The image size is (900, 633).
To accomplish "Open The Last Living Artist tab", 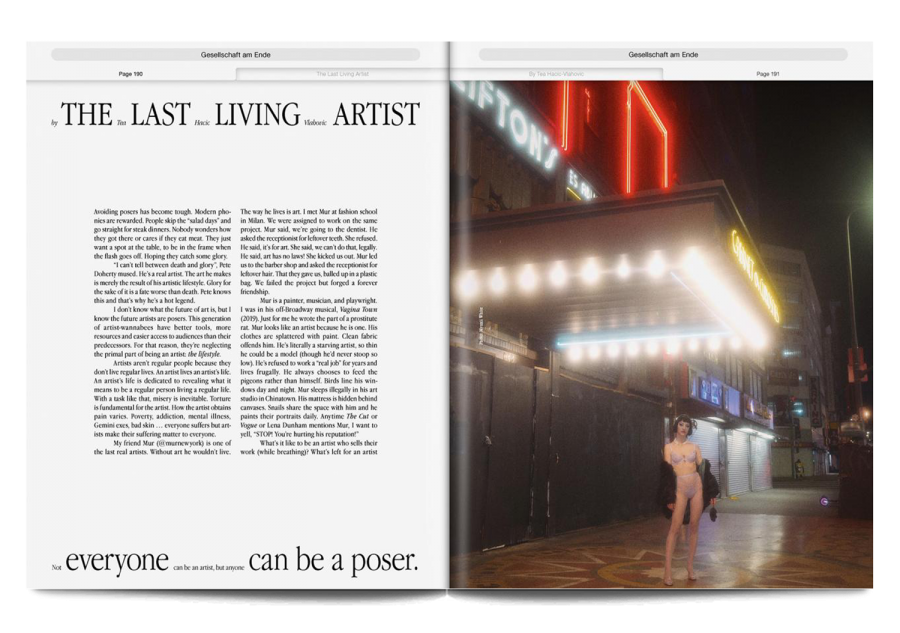I will pyautogui.click(x=342, y=74).
